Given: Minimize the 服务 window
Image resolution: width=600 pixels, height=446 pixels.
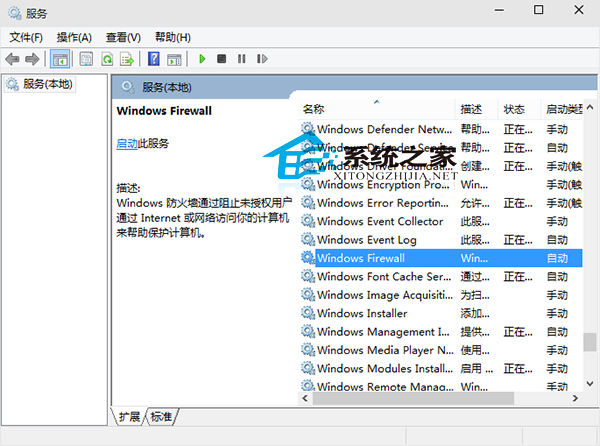Looking at the screenshot, I should tap(499, 10).
